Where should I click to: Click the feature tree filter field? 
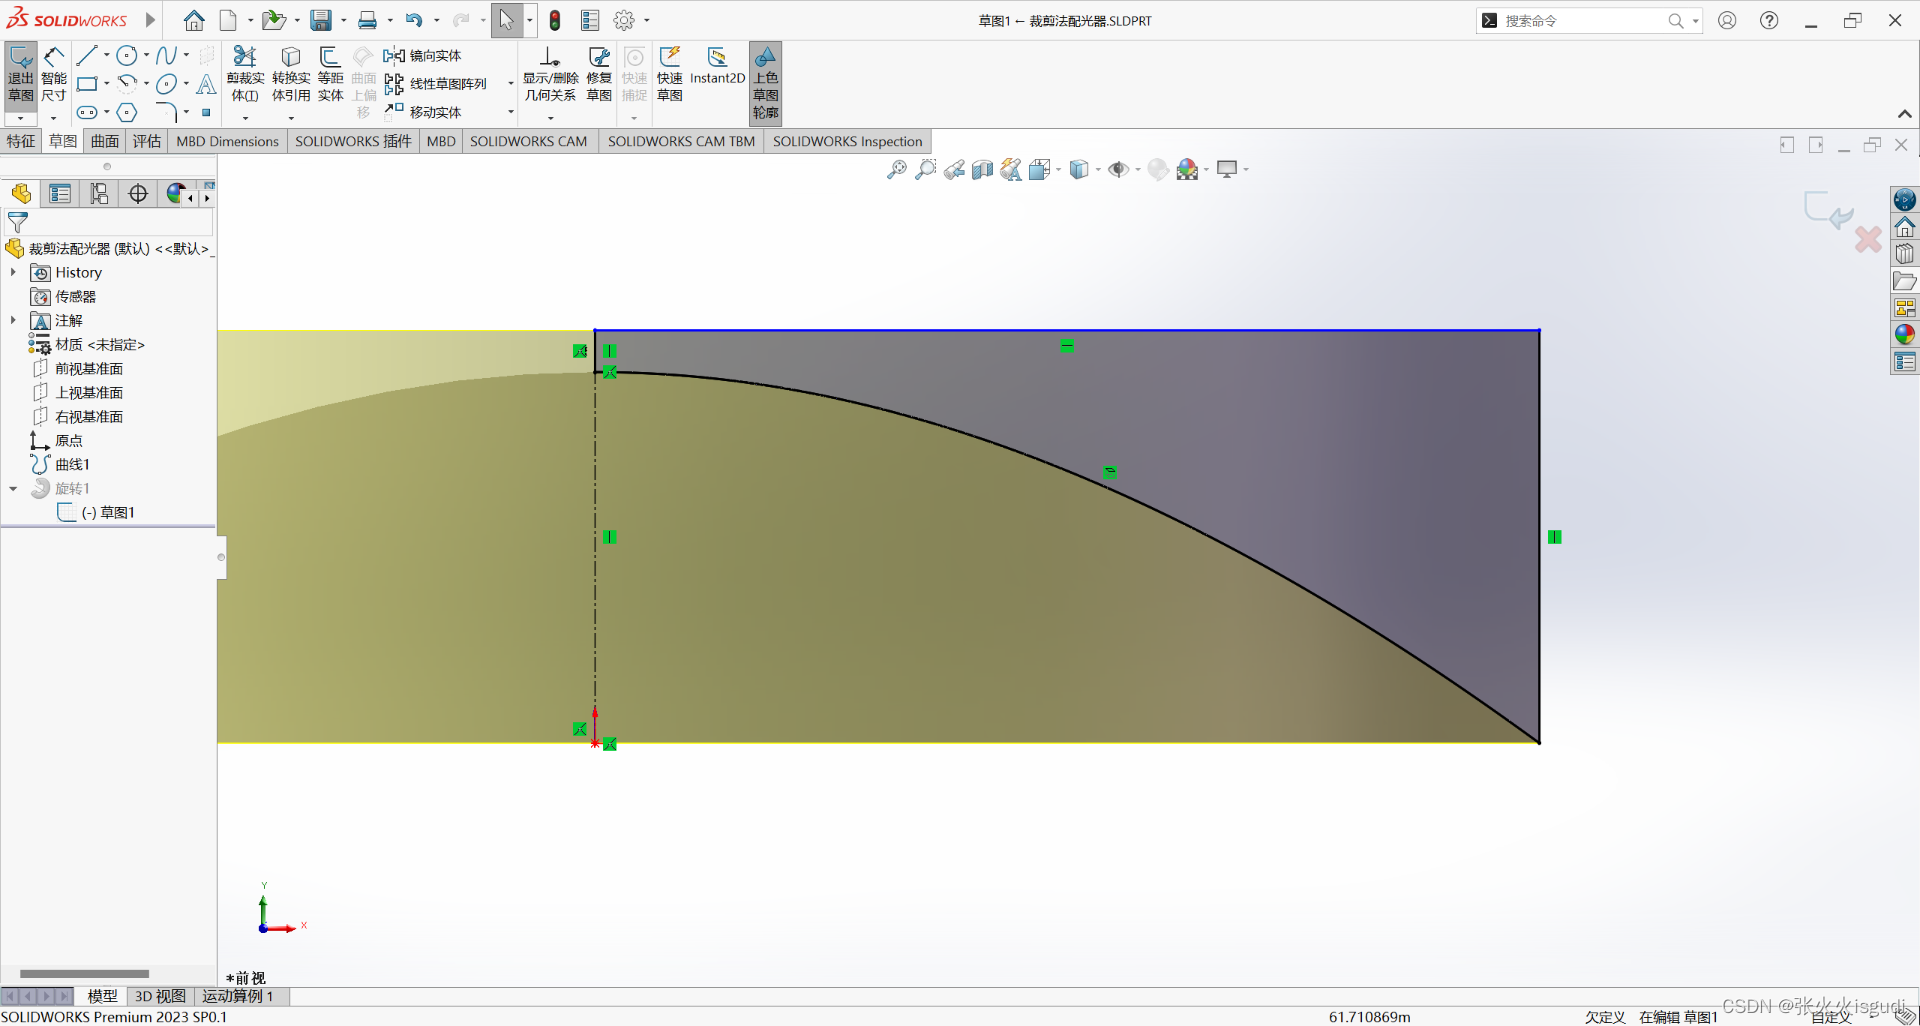pyautogui.click(x=108, y=222)
